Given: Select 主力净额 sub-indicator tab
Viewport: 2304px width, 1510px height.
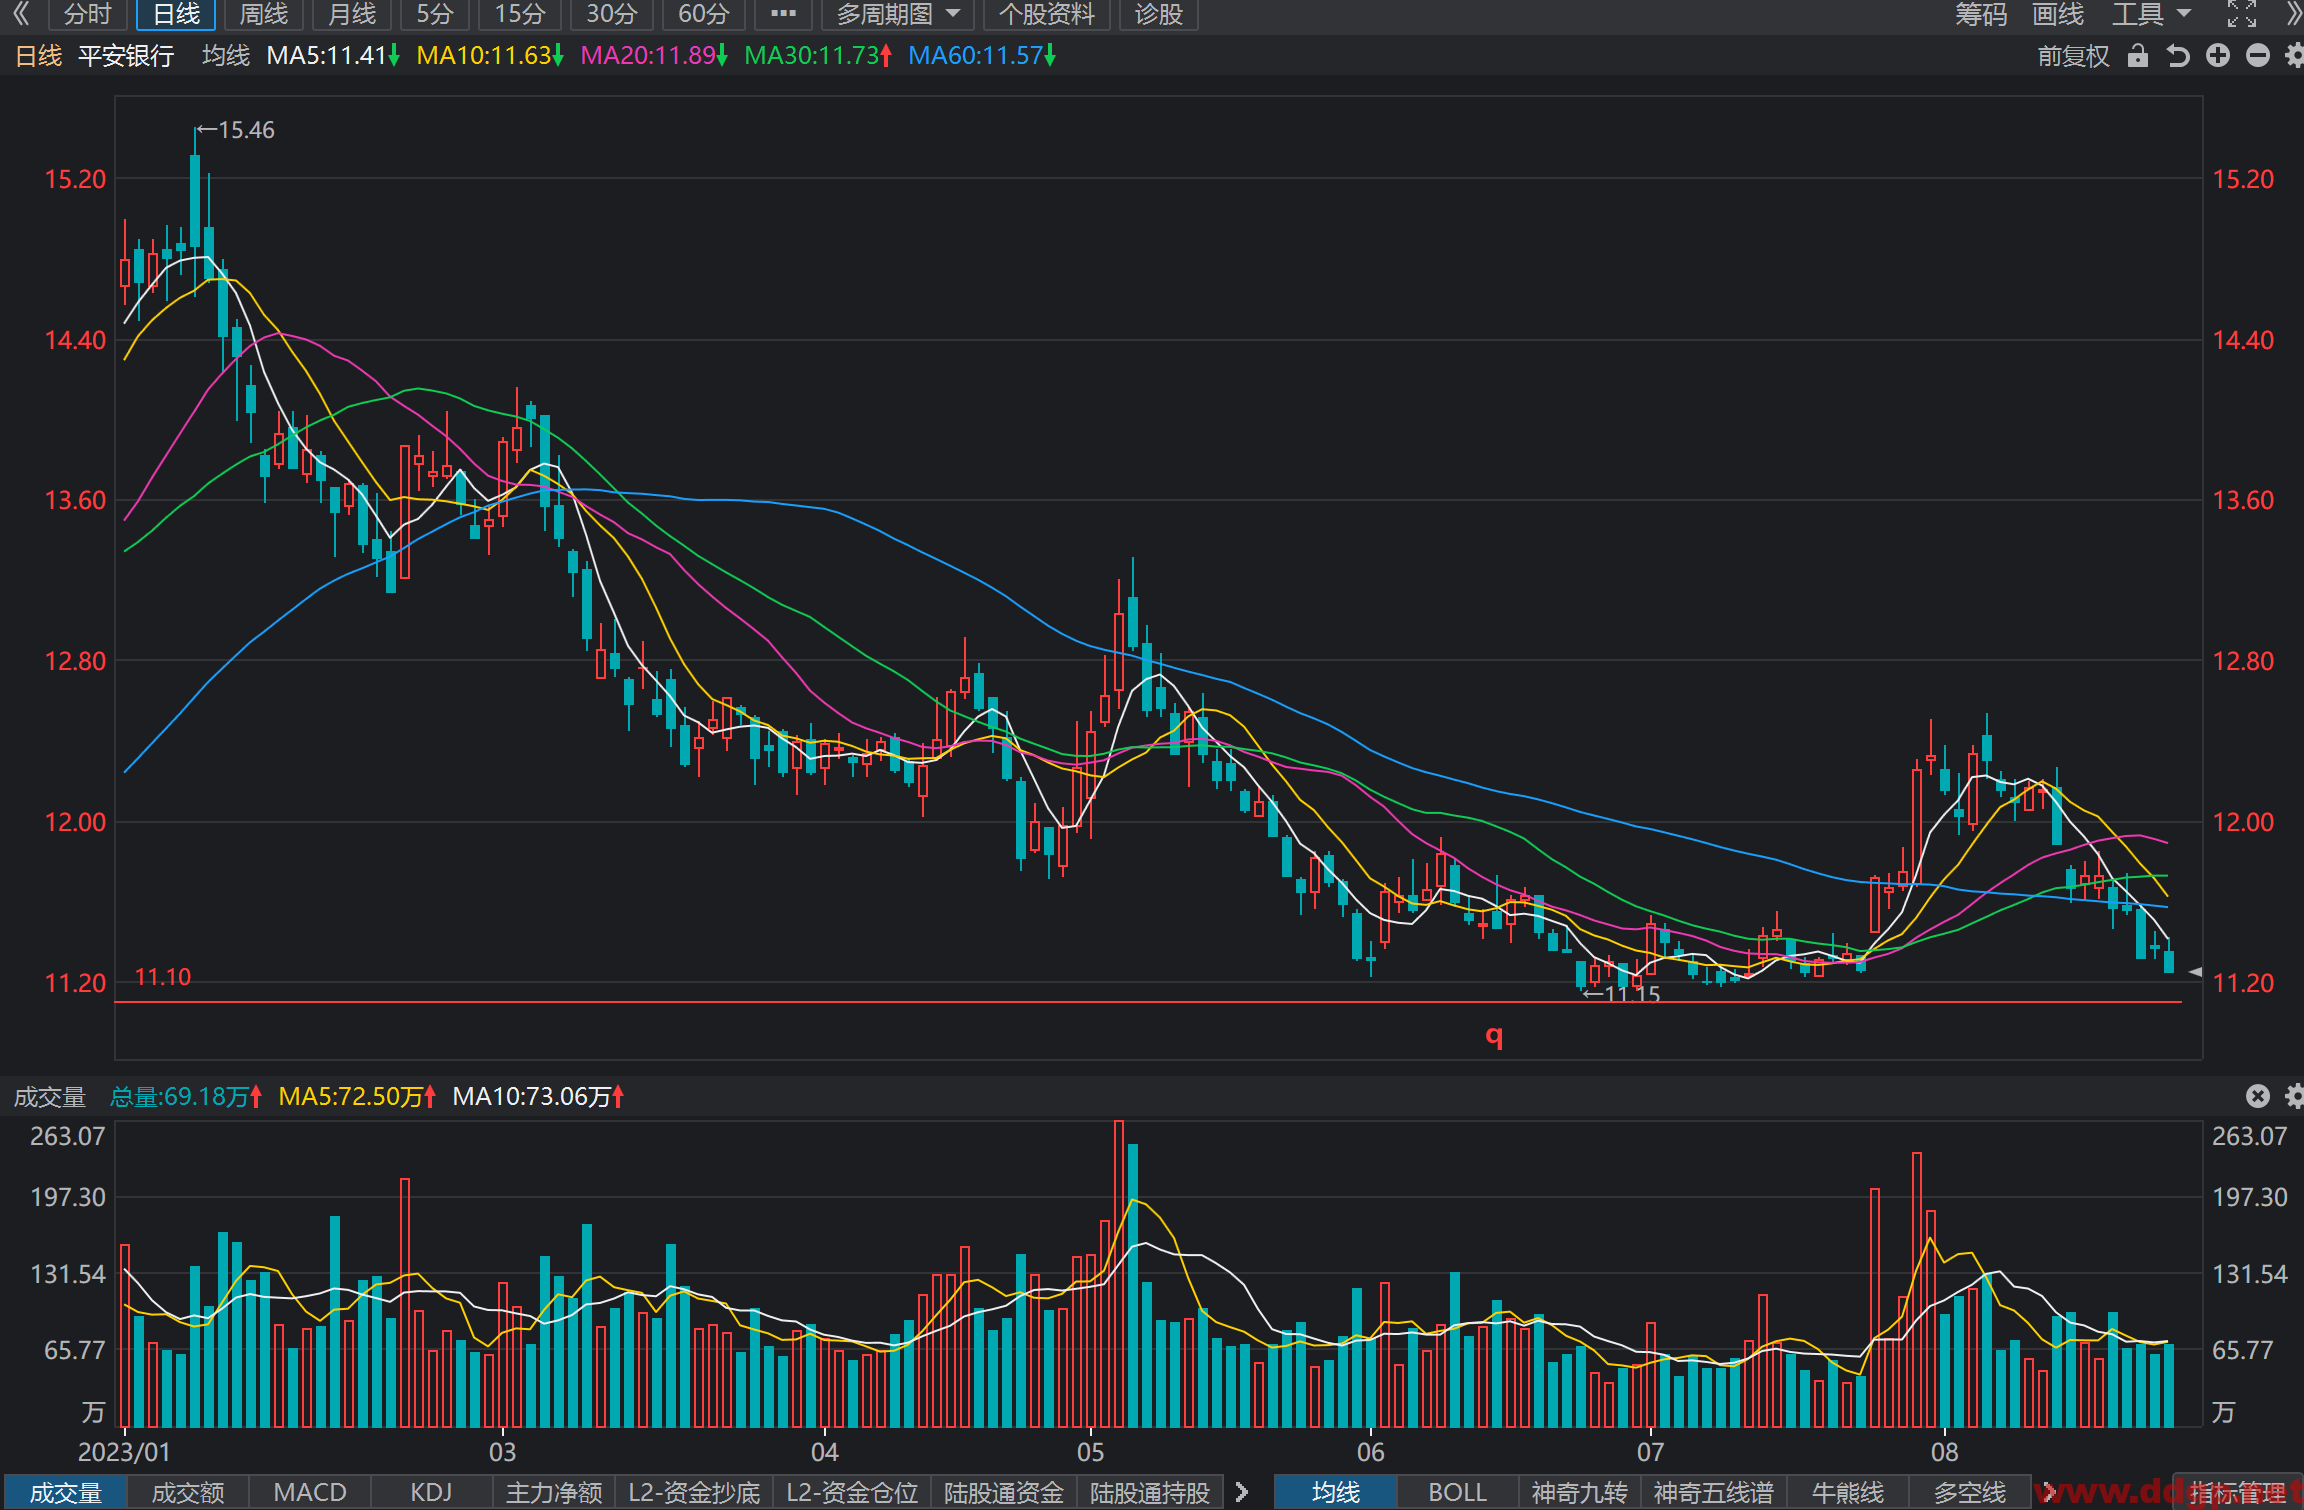Looking at the screenshot, I should [554, 1492].
